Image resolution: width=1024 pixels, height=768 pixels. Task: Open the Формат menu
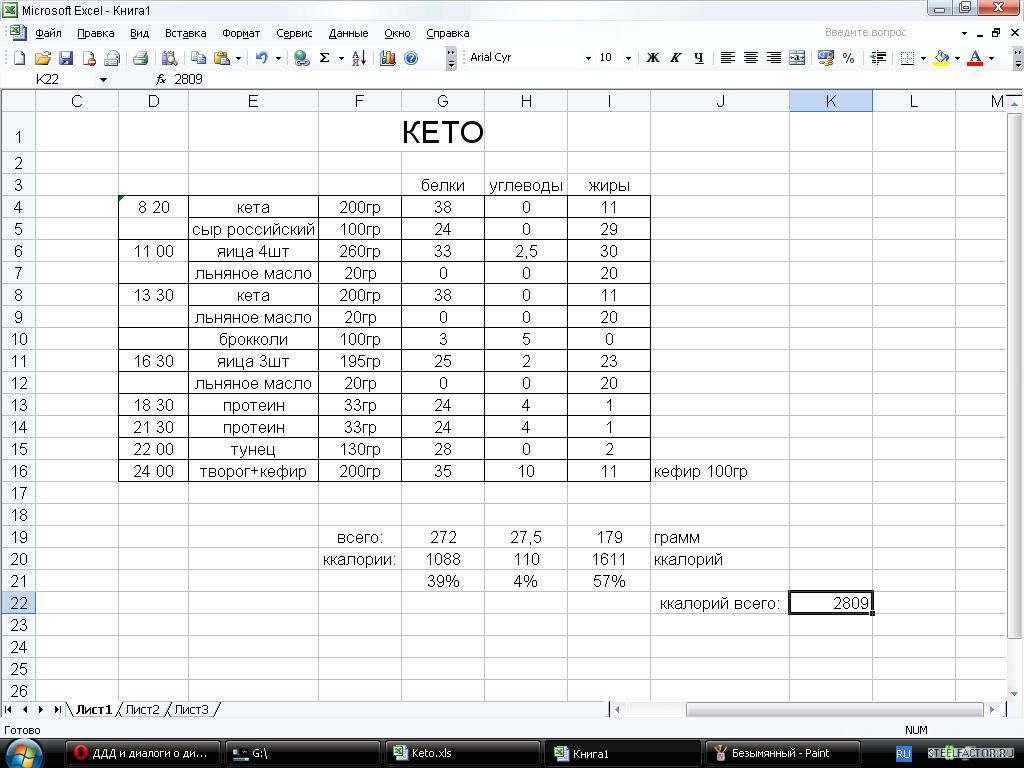(241, 33)
